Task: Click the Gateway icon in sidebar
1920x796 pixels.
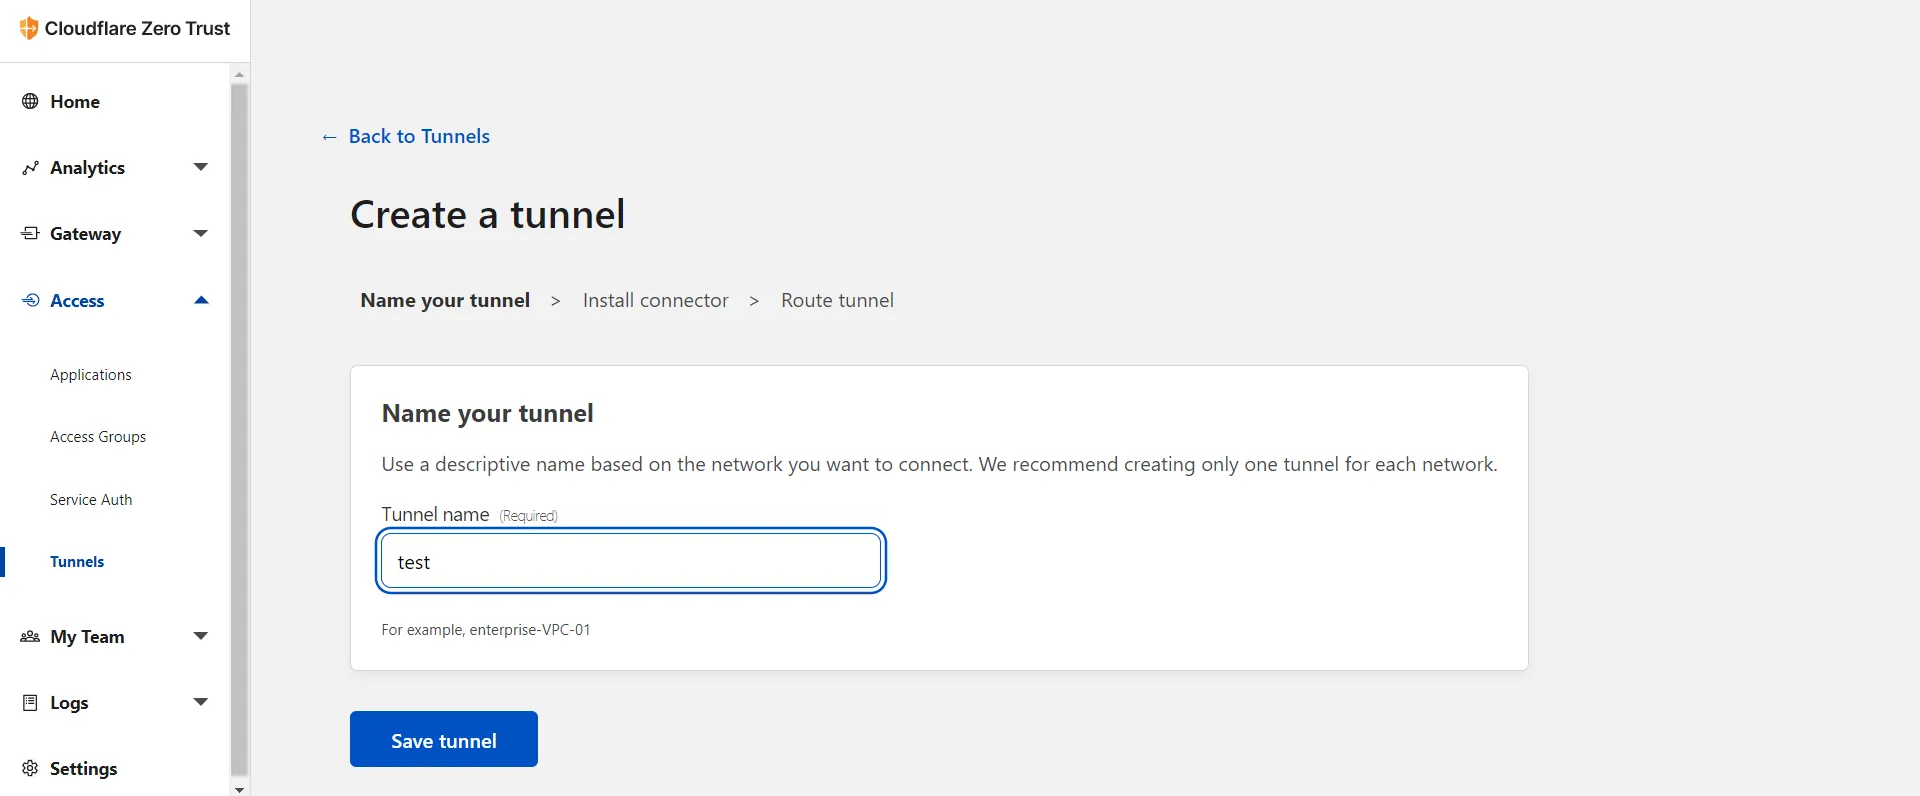Action: click(30, 233)
